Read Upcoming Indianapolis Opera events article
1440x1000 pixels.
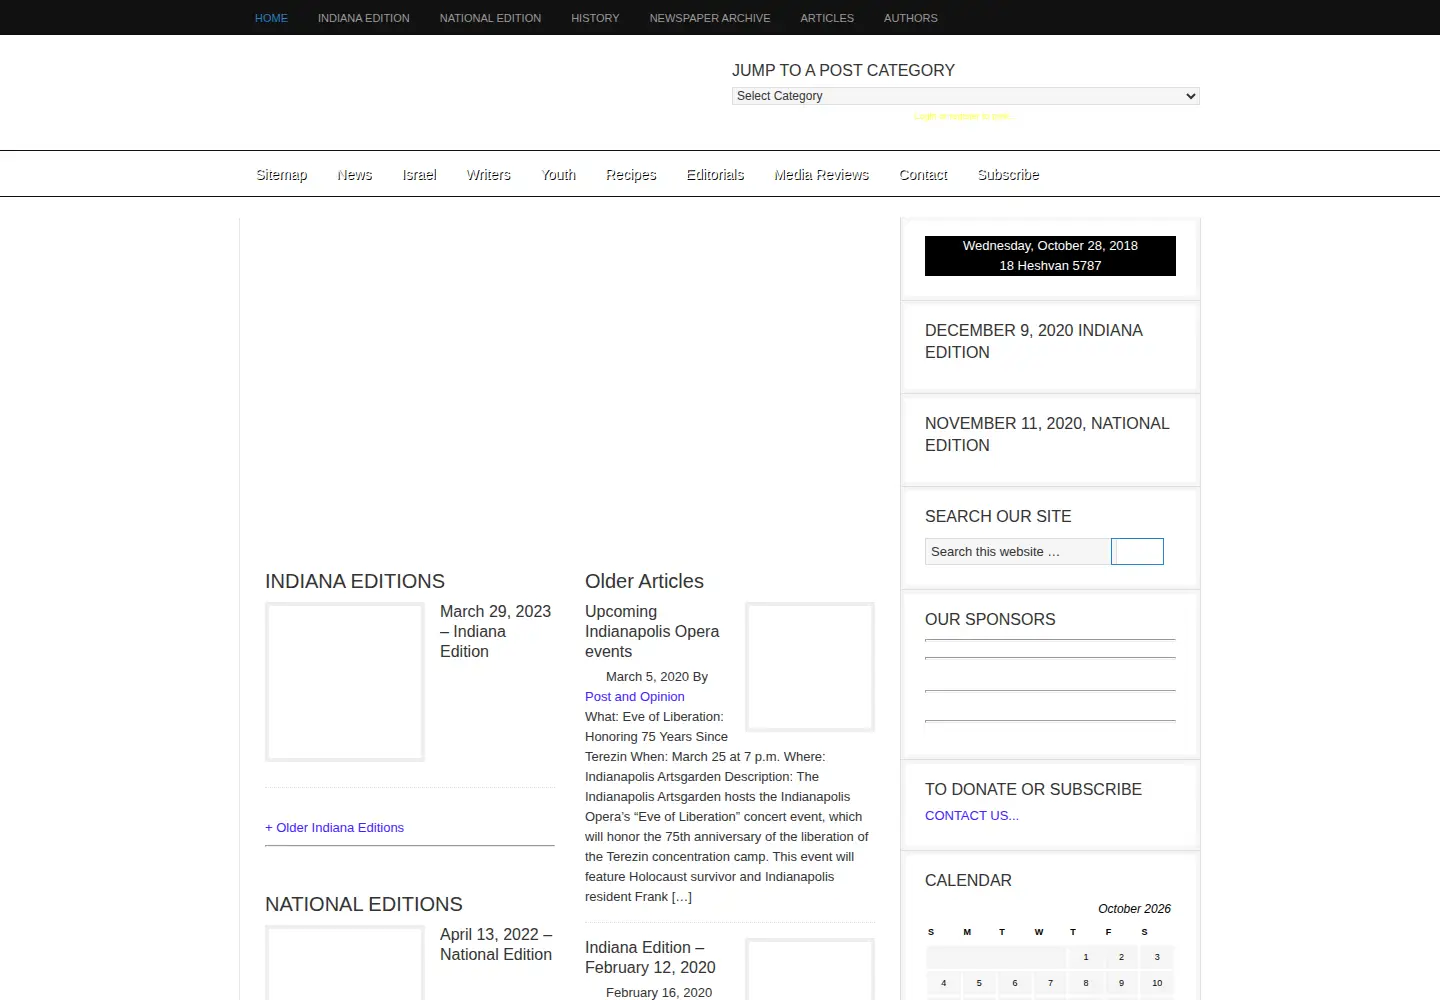coord(652,632)
